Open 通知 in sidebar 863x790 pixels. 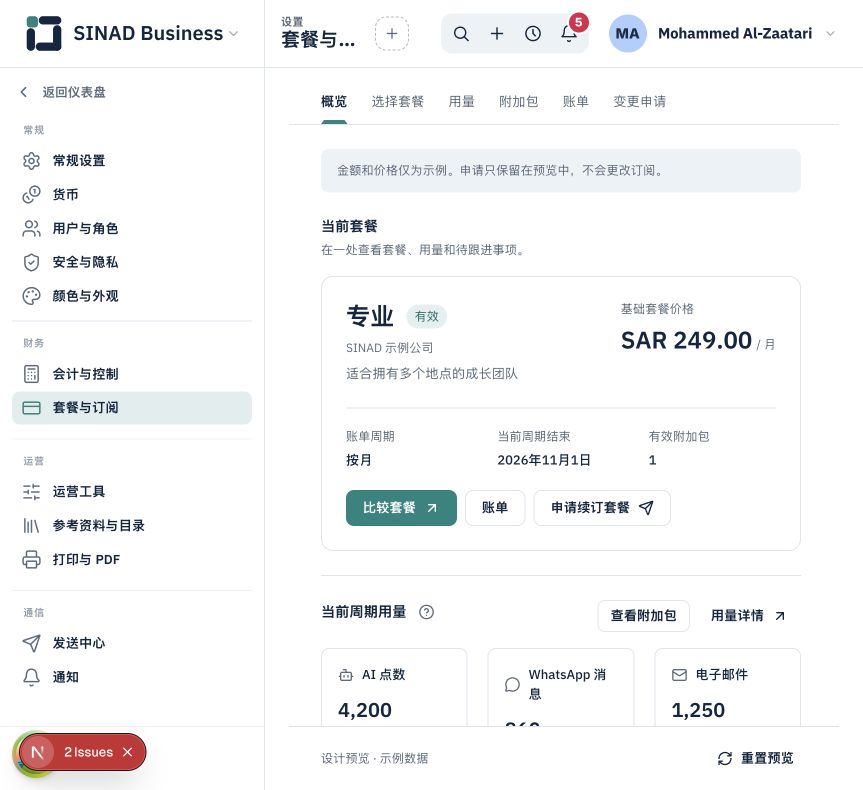132,677
